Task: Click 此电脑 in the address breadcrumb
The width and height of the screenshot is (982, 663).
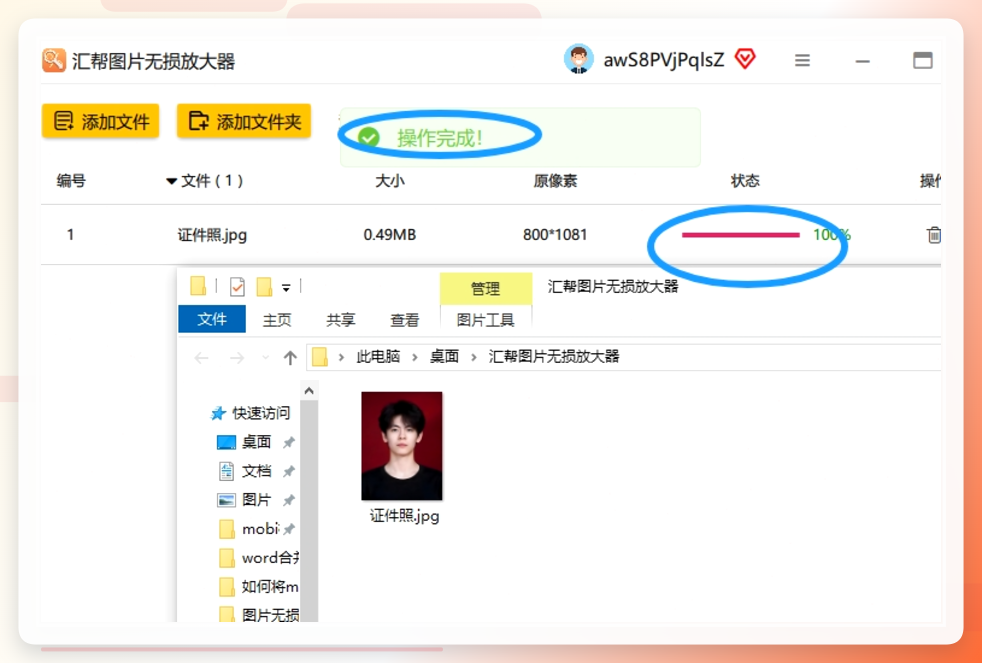Action: pos(378,357)
